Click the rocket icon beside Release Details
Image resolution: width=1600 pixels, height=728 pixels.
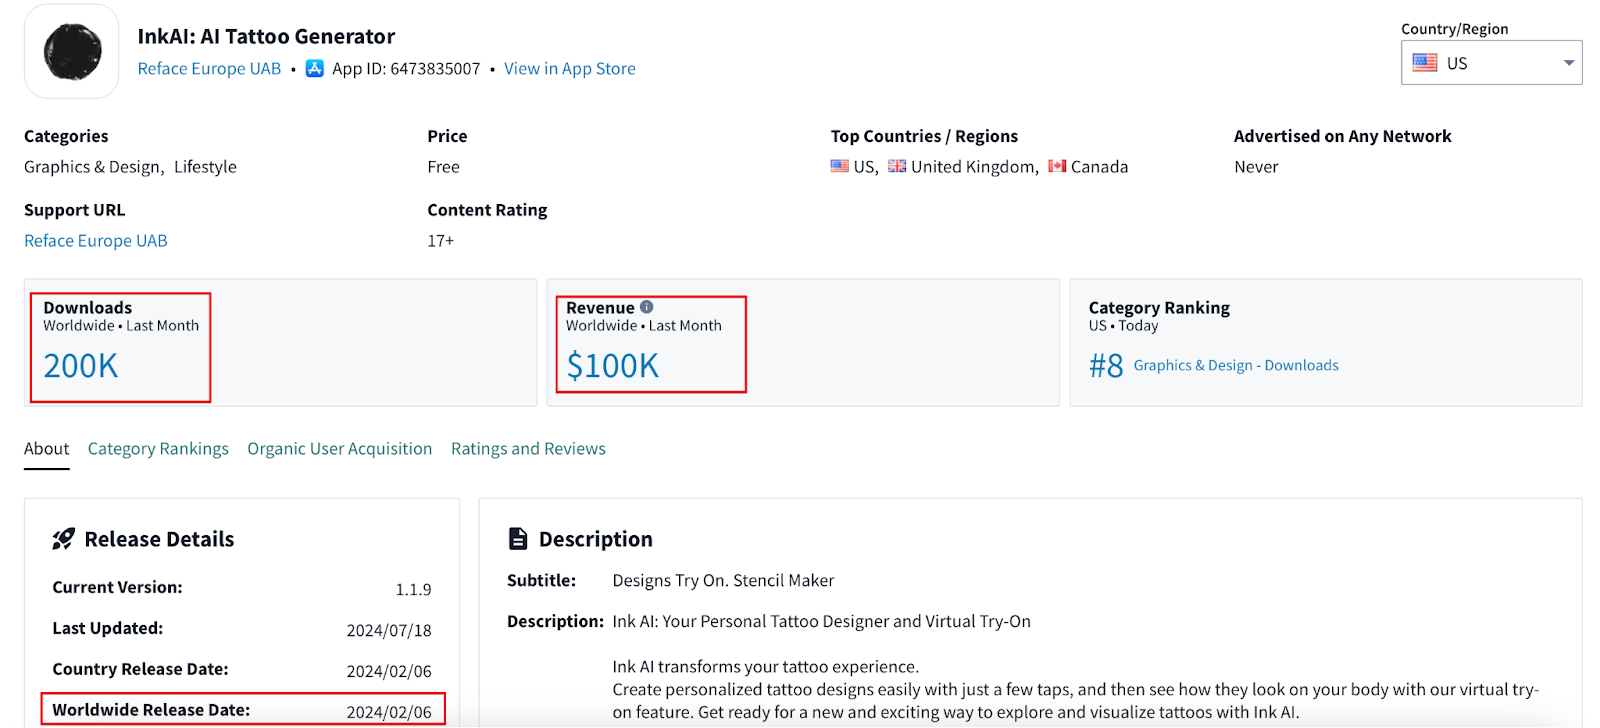[64, 539]
